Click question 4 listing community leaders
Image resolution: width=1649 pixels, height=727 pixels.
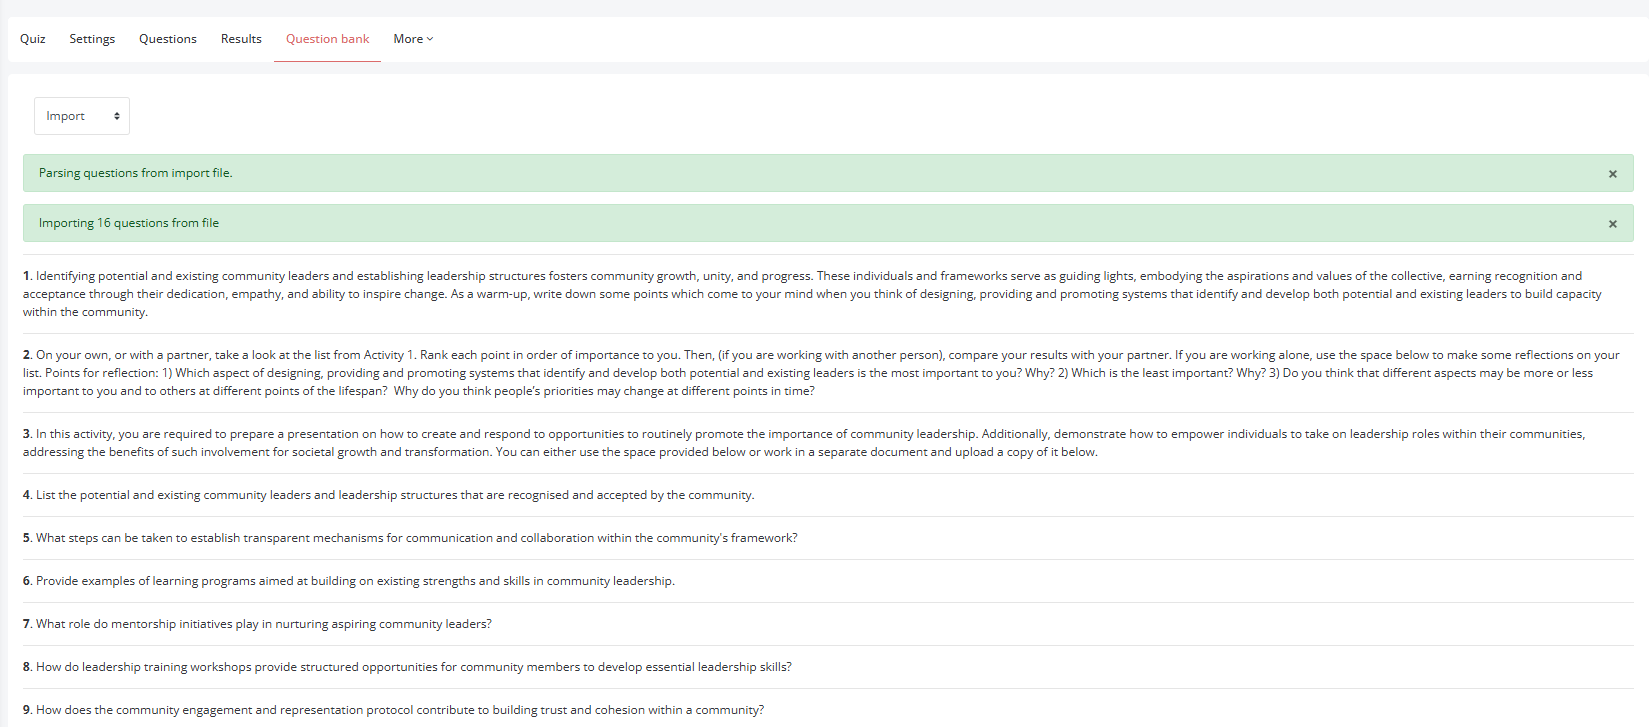(389, 495)
